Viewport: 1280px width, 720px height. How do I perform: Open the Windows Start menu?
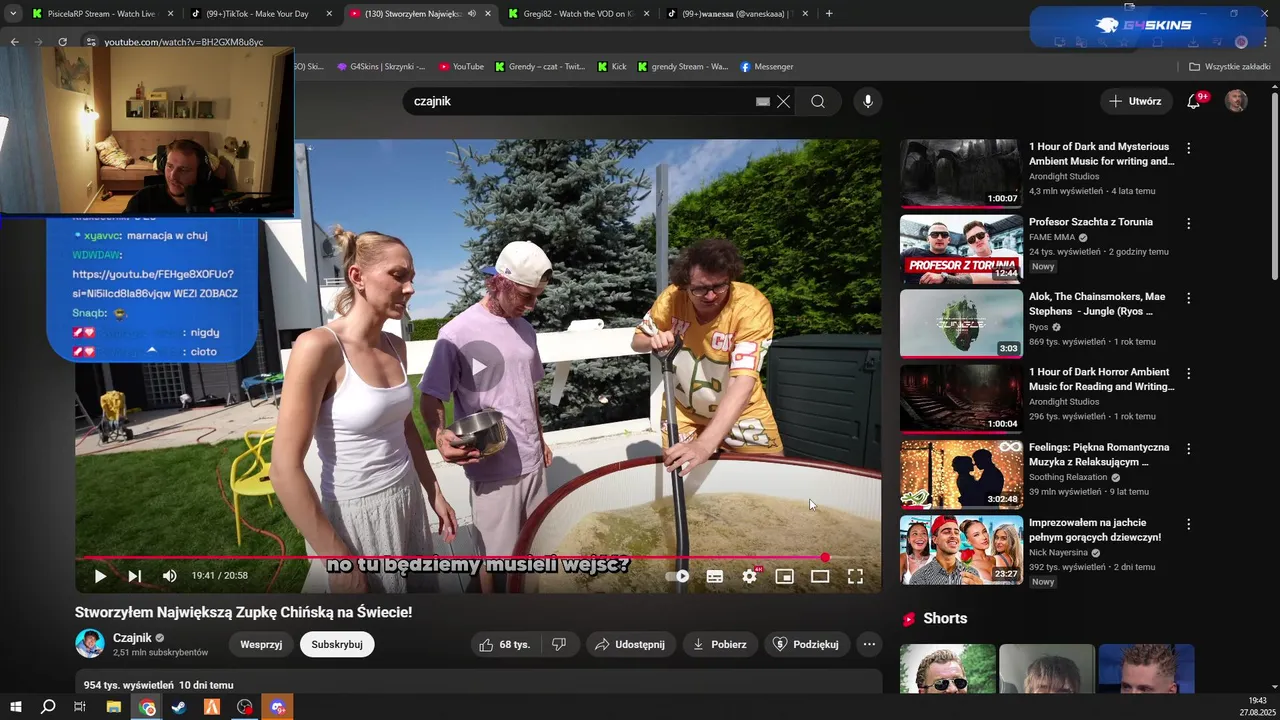click(15, 707)
